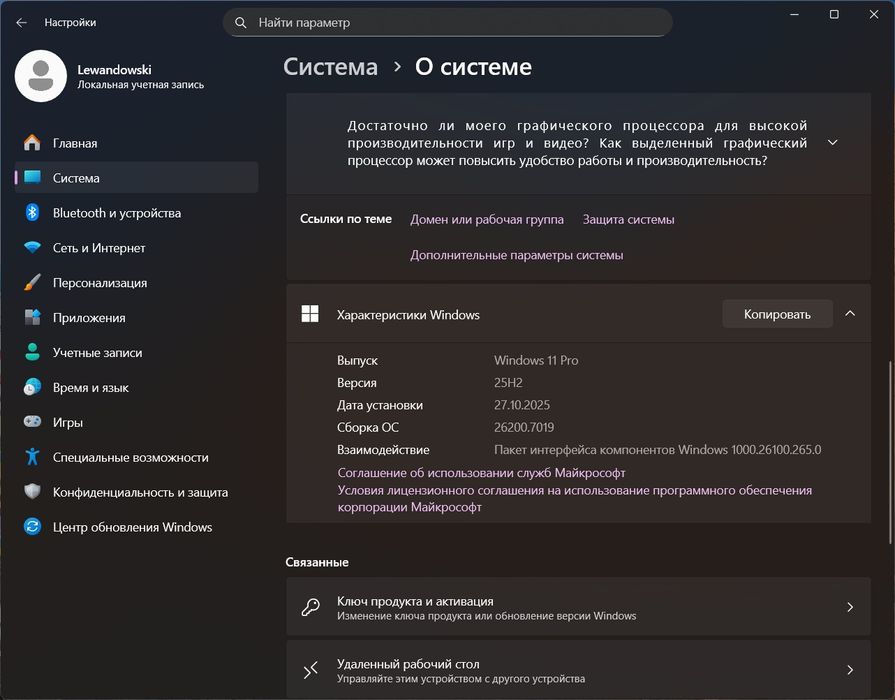Viewport: 895px width, 700px height.
Task: Click the Пакет интерфейса компонентов Windows value
Action: point(658,450)
